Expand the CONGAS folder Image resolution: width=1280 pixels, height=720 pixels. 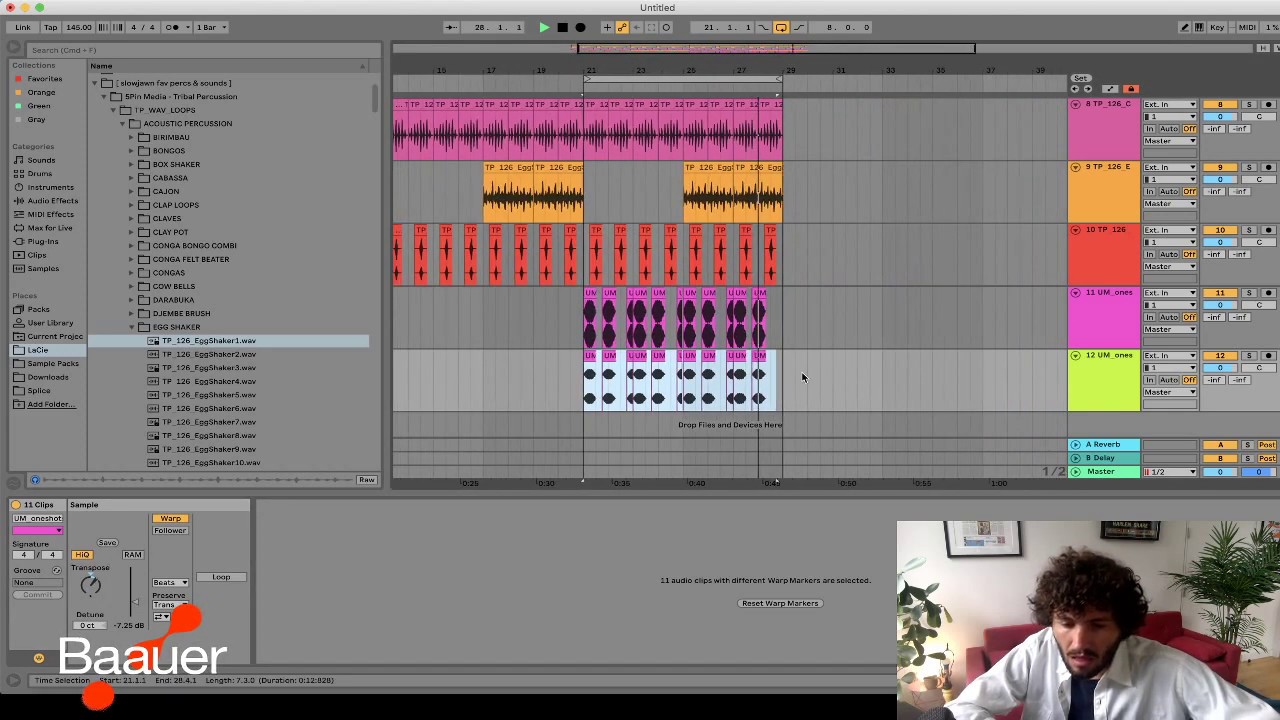[x=131, y=273]
